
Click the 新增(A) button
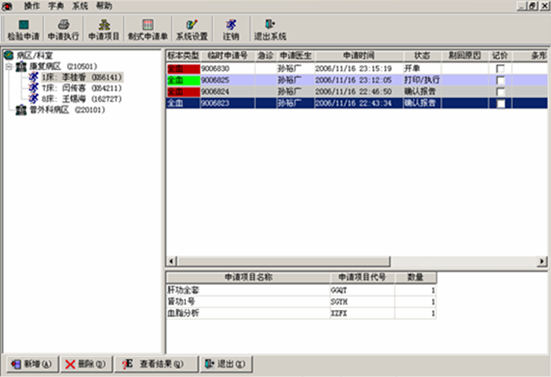(32, 364)
